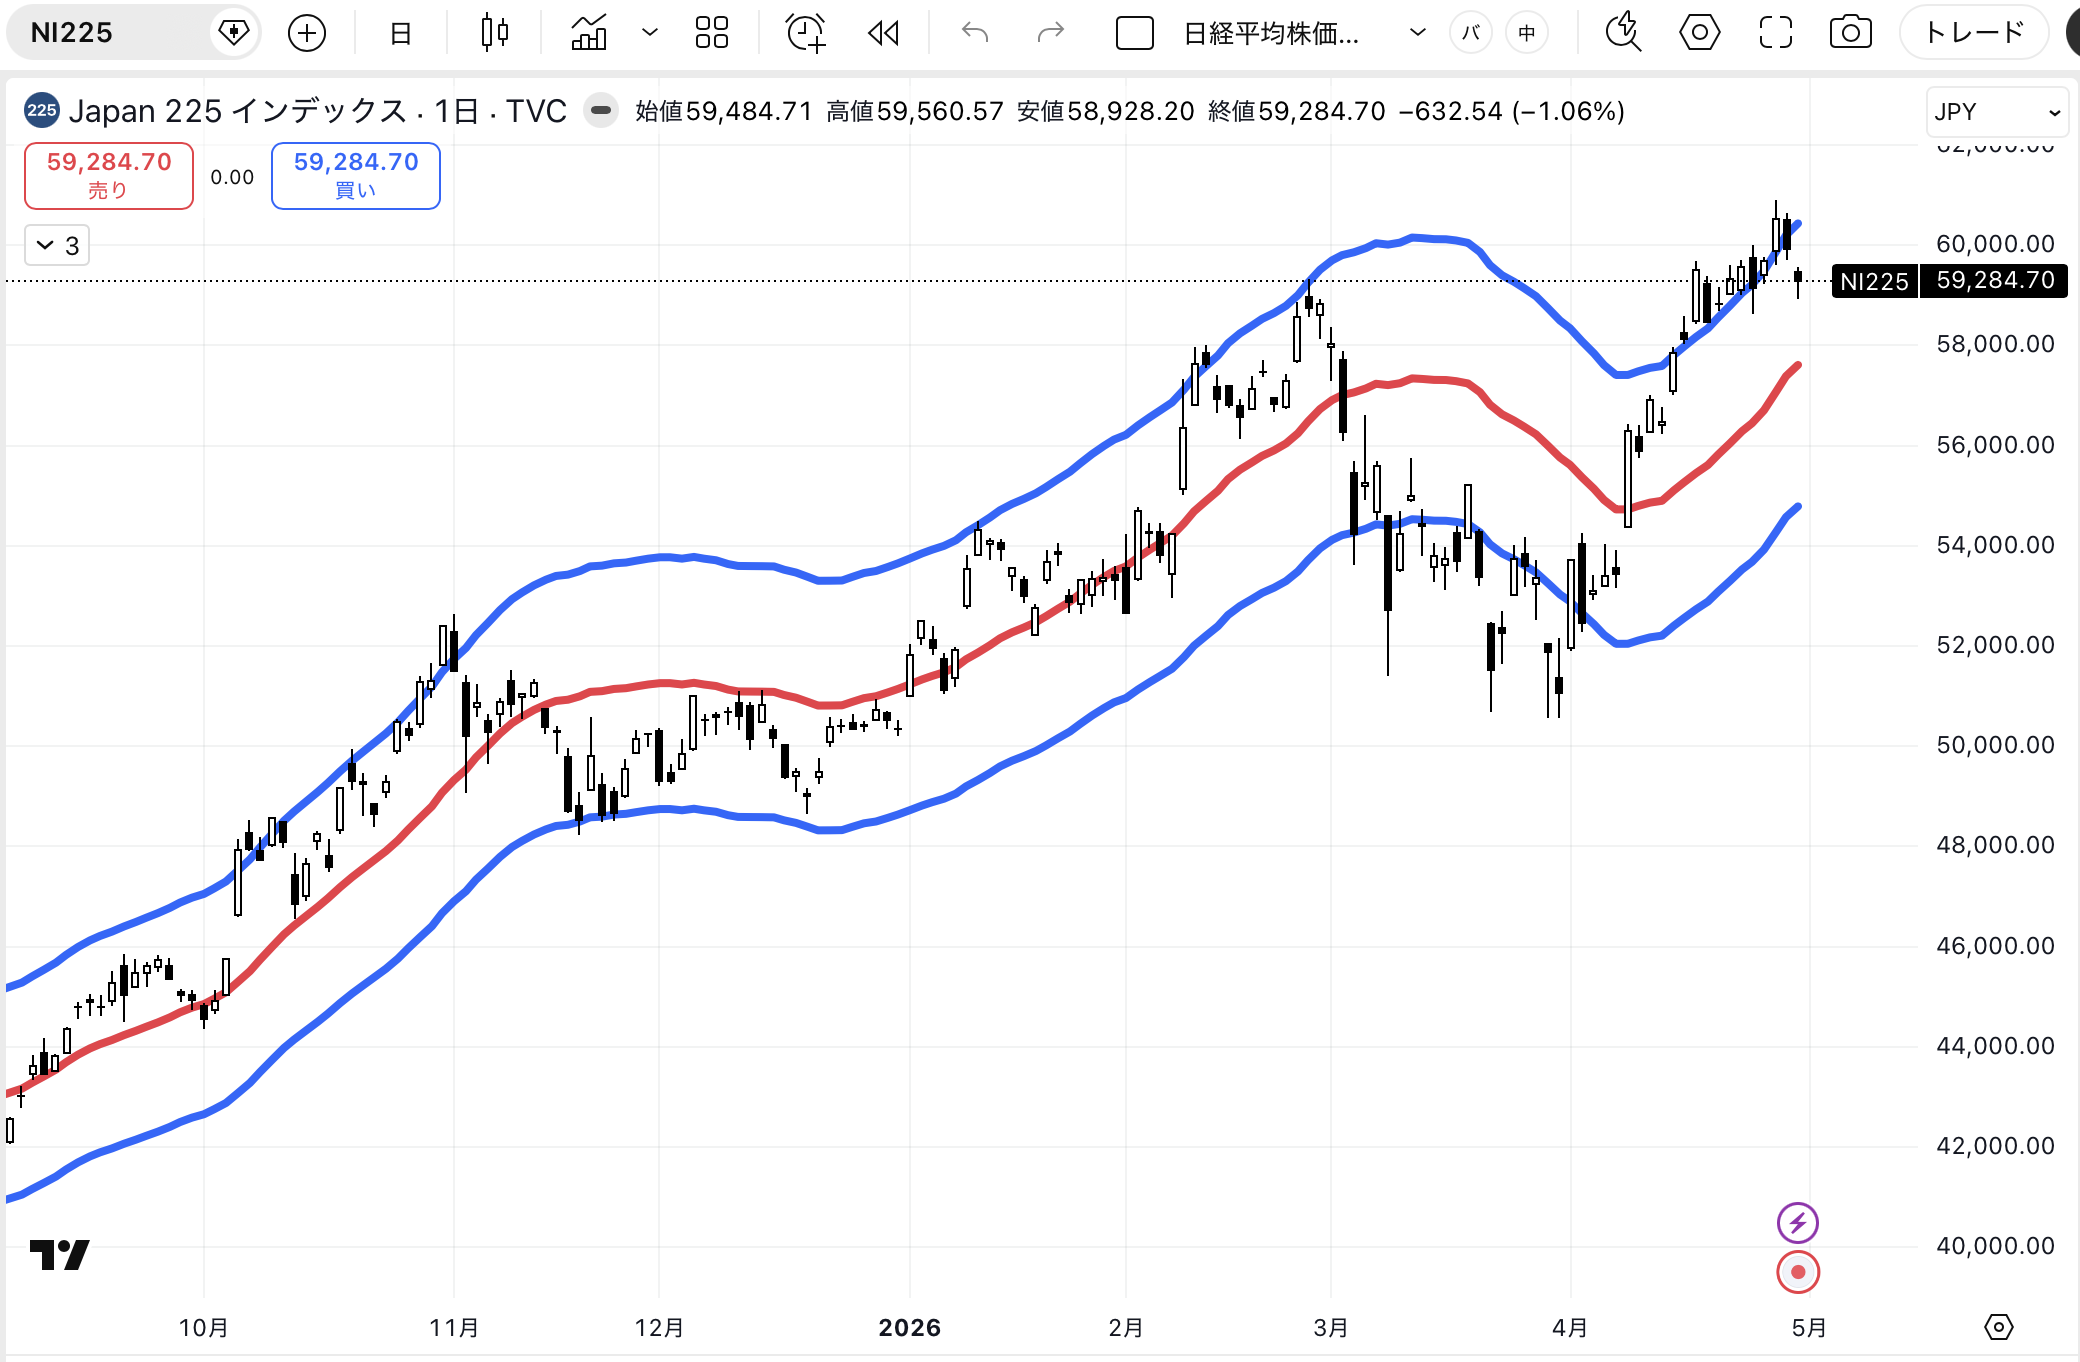Open the indicator templates grid icon
2080x1362 pixels.
point(711,33)
